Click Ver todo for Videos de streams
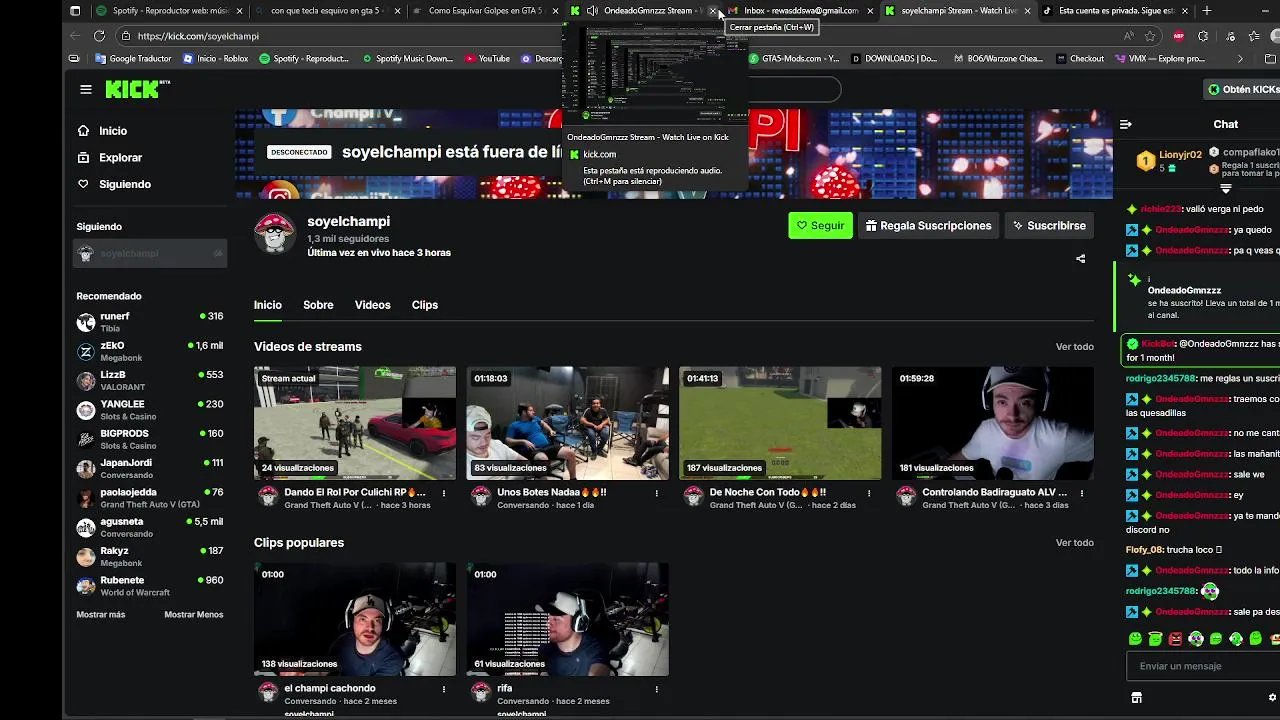The width and height of the screenshot is (1280, 720). pos(1074,347)
